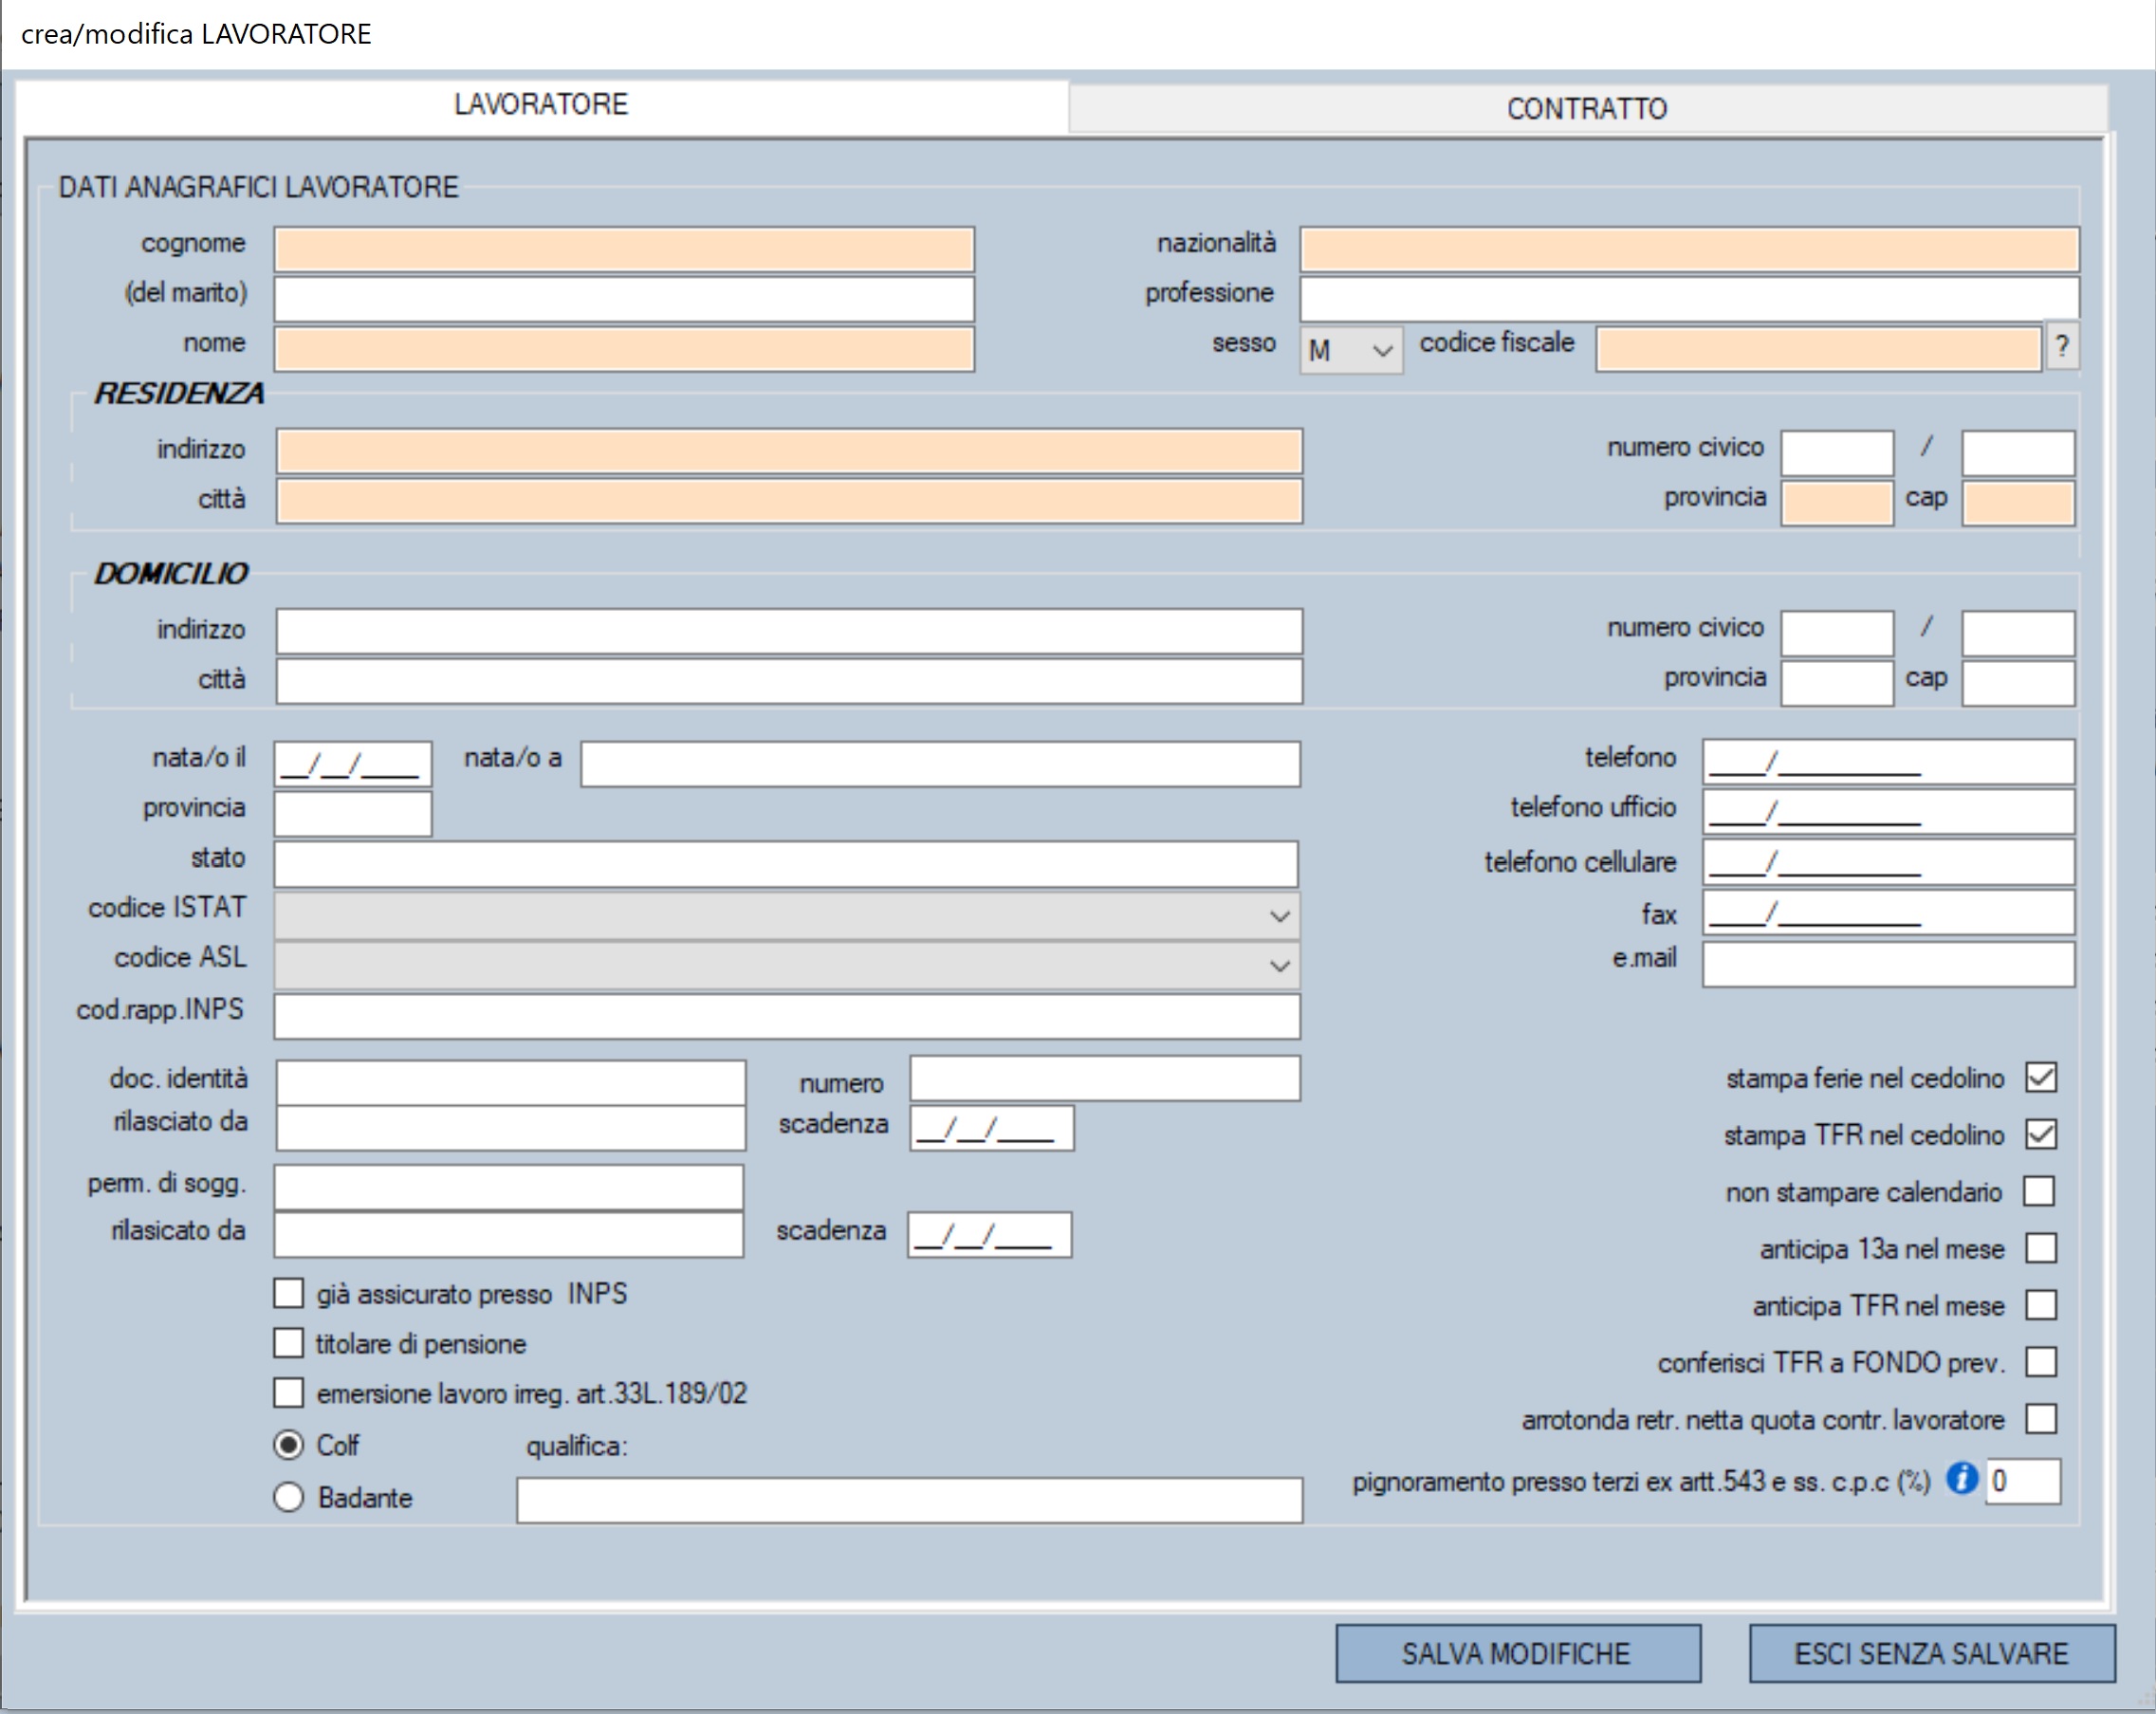
Task: Click the (del marito) input field
Action: pos(624,299)
